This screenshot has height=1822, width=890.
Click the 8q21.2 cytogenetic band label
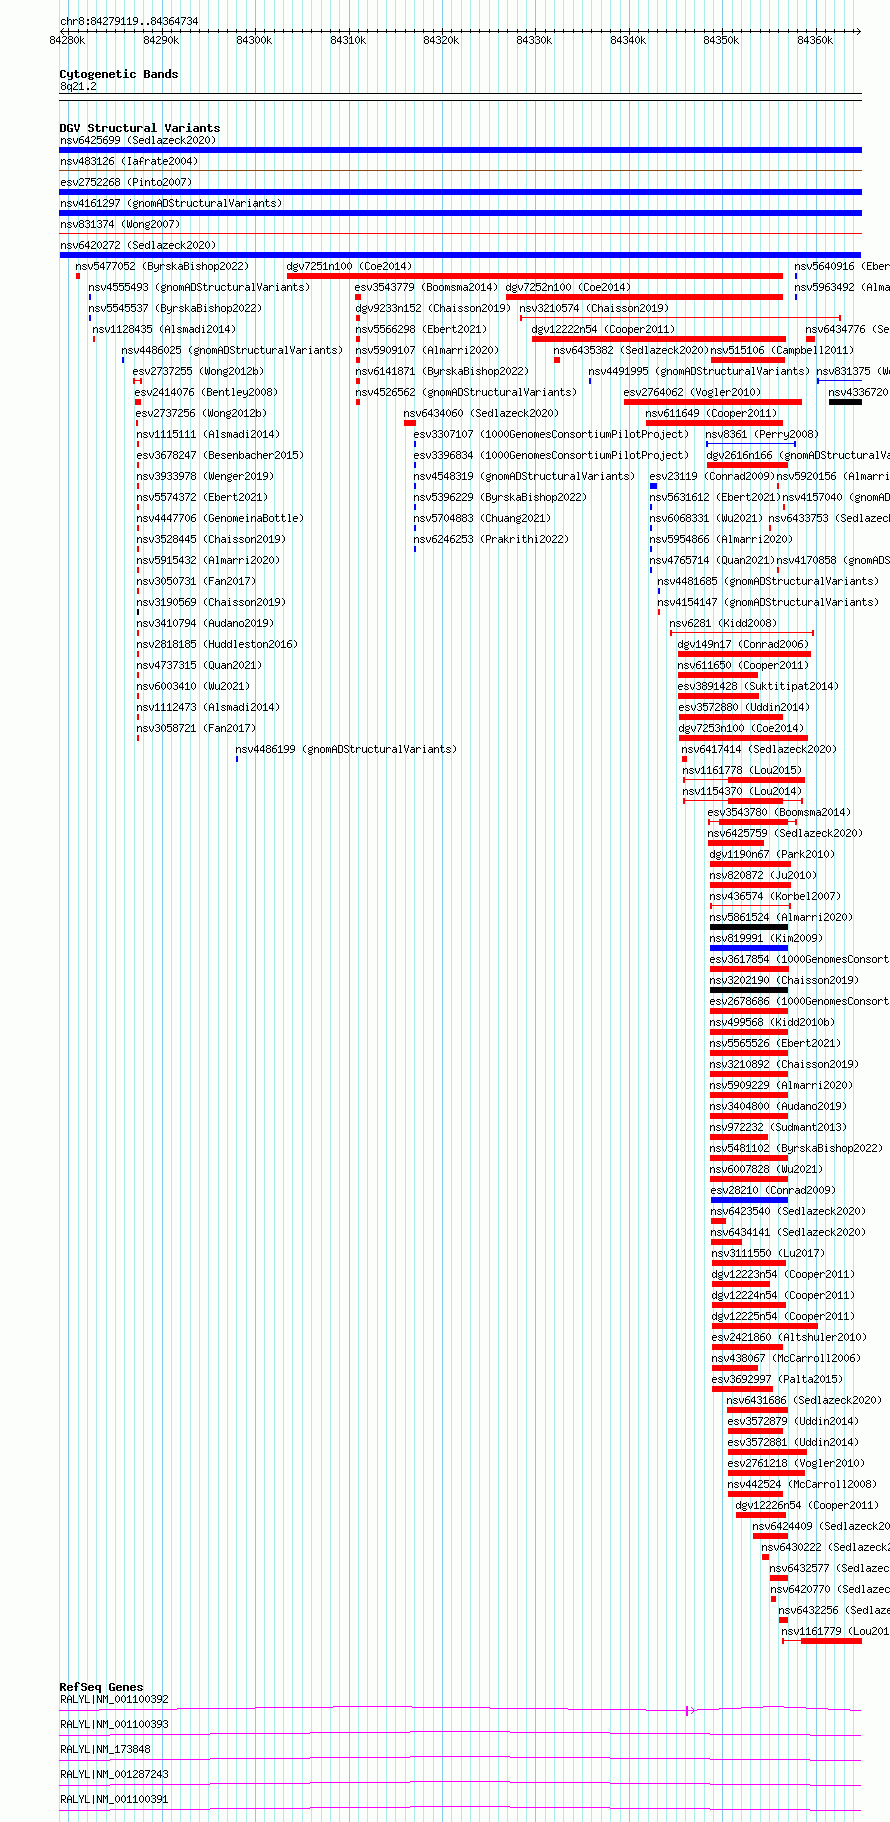click(x=78, y=87)
